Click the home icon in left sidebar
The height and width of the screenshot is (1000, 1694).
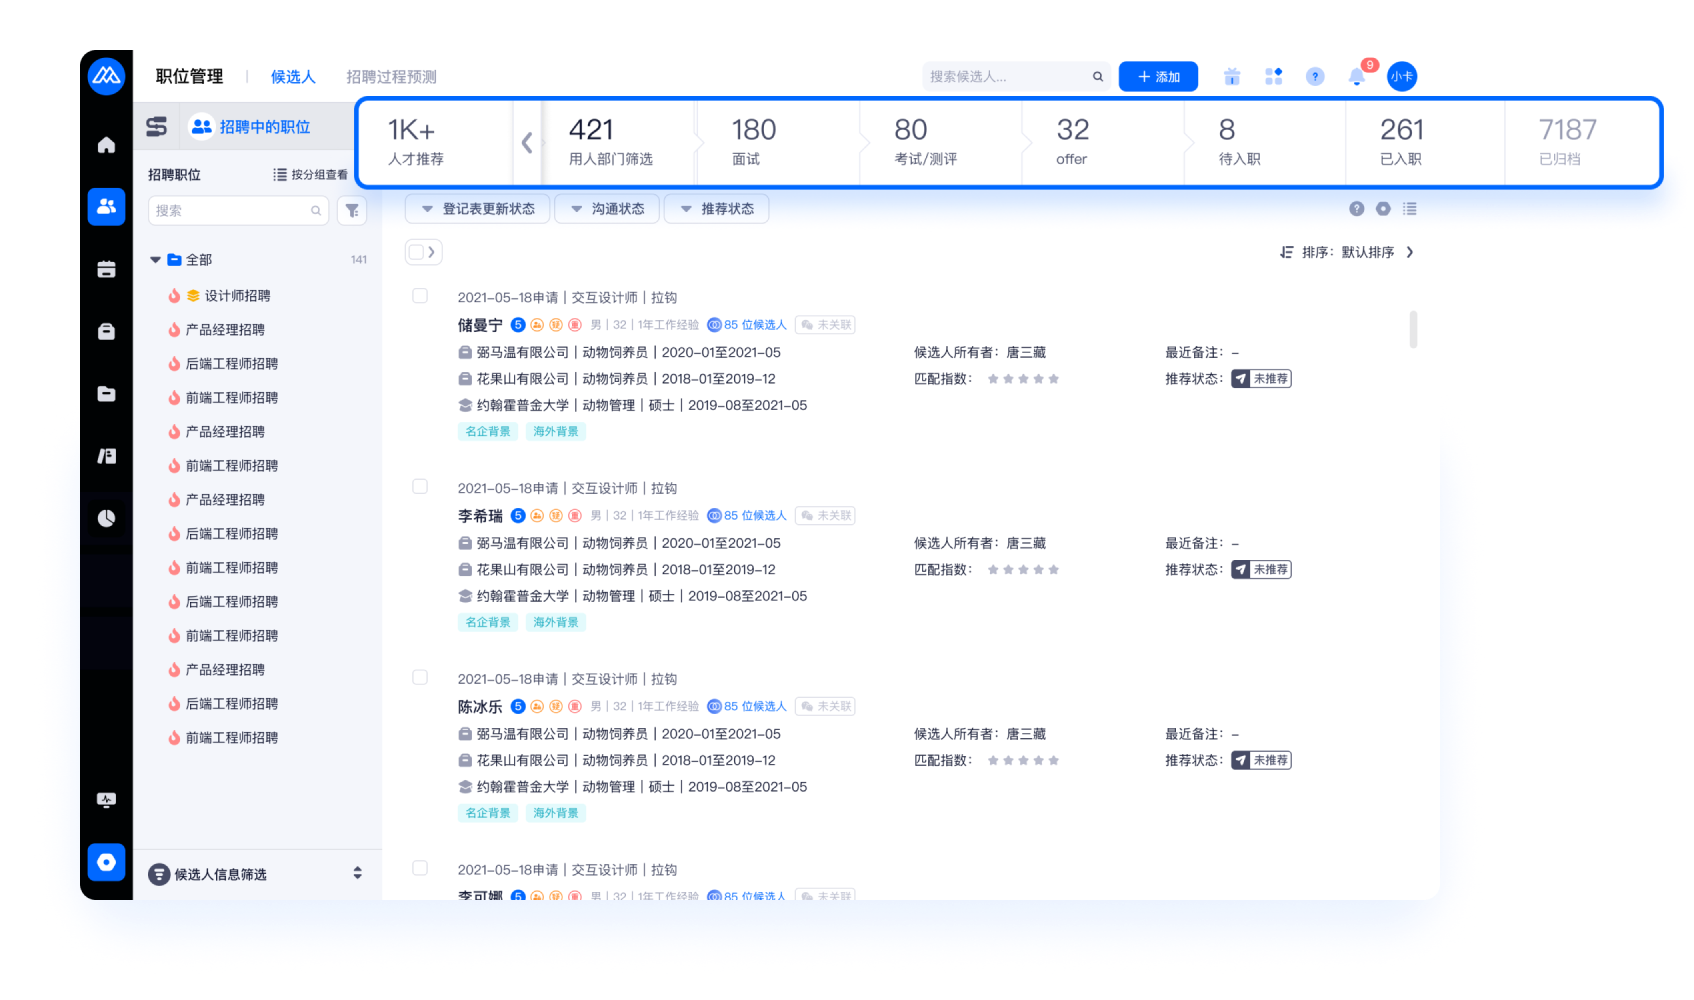(106, 145)
